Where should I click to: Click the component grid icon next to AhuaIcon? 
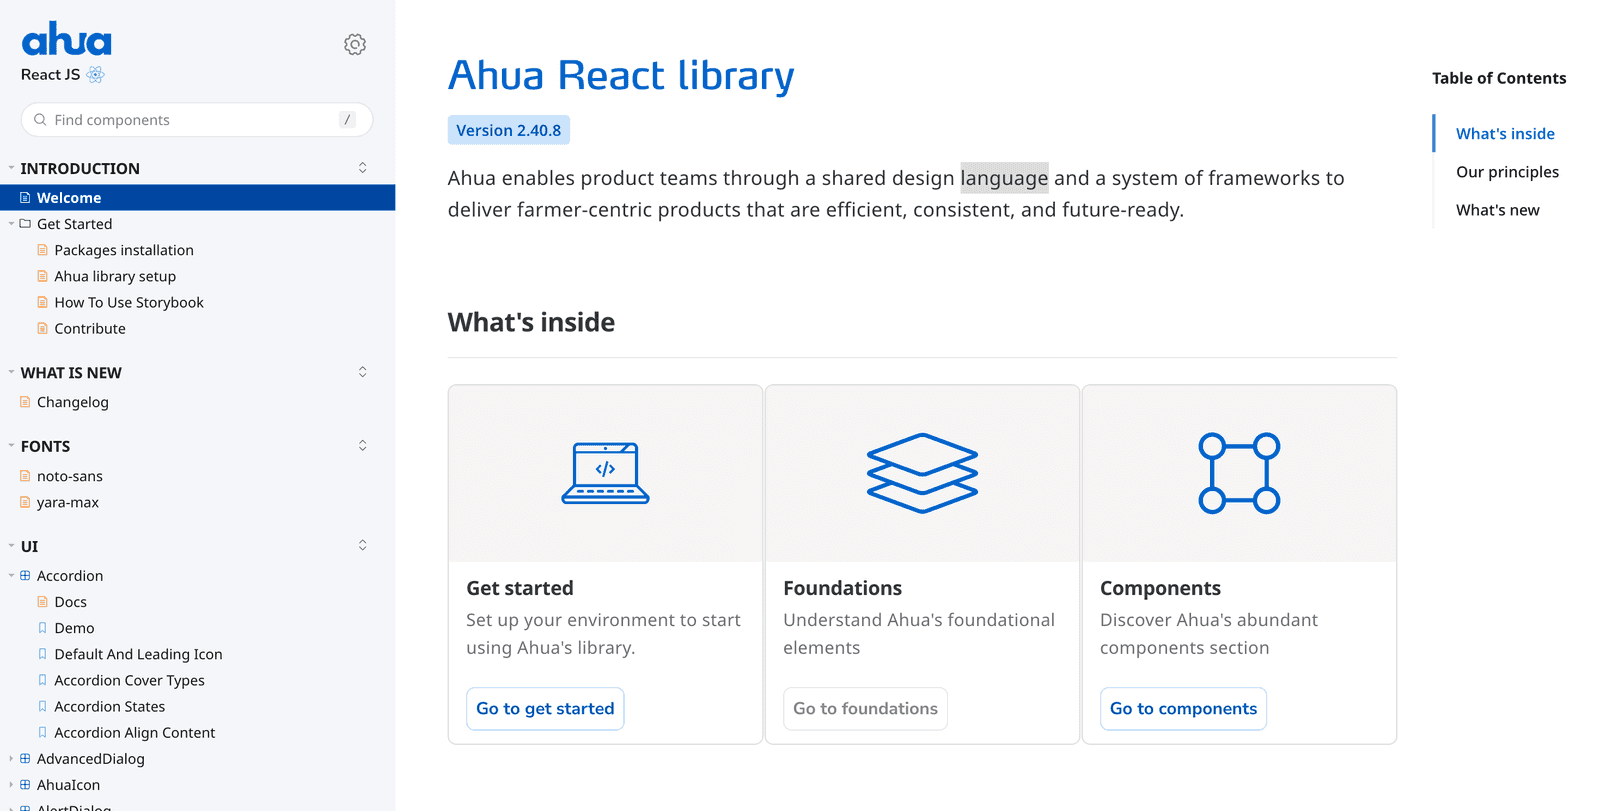pyautogui.click(x=25, y=785)
